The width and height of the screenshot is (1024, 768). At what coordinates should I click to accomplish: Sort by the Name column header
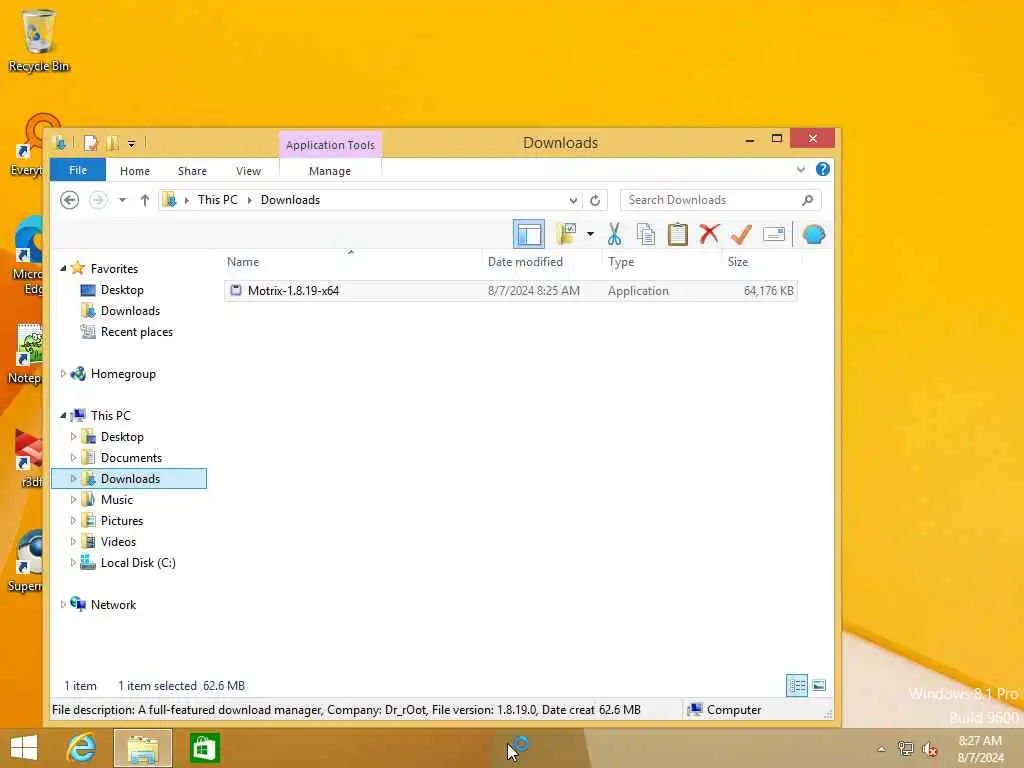(243, 262)
